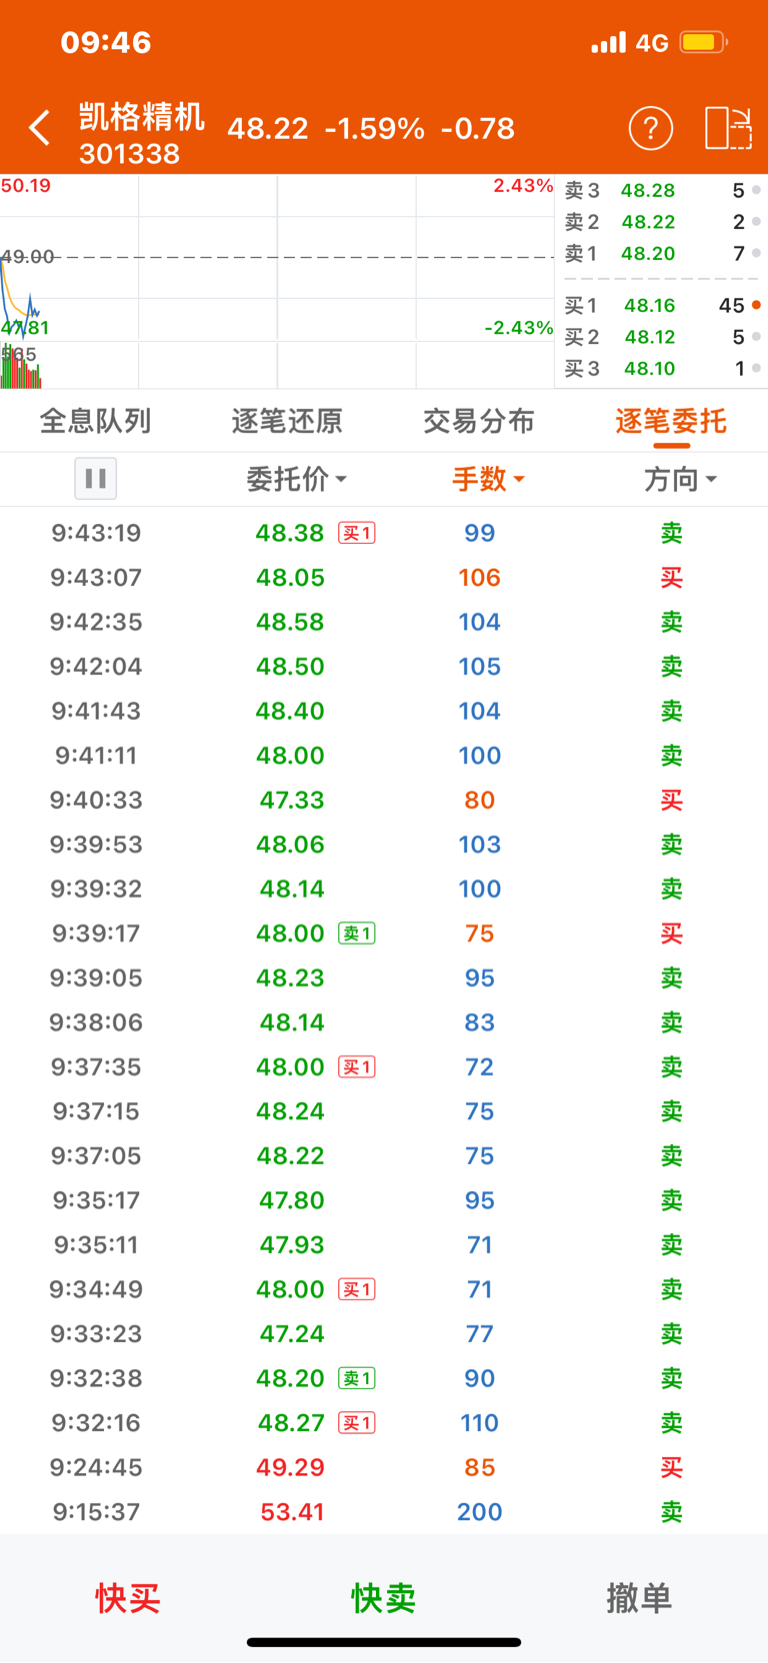768x1663 pixels.
Task: Open the 方向 filter dropdown
Action: (x=680, y=479)
